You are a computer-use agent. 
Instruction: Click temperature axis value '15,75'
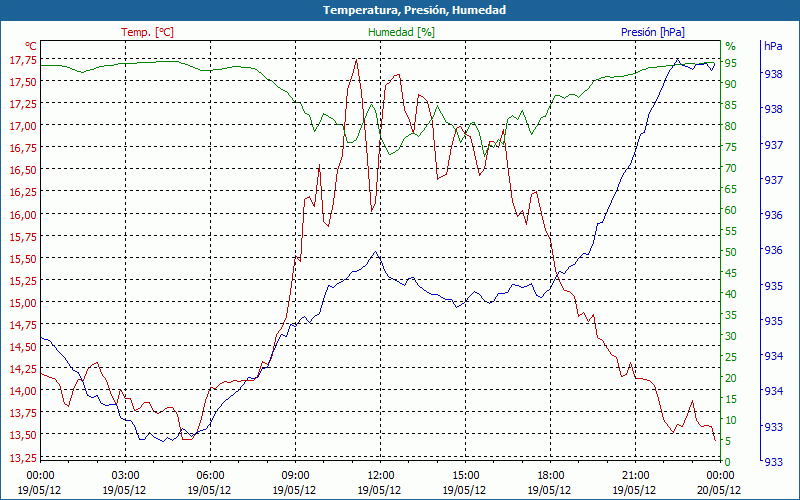coord(23,236)
